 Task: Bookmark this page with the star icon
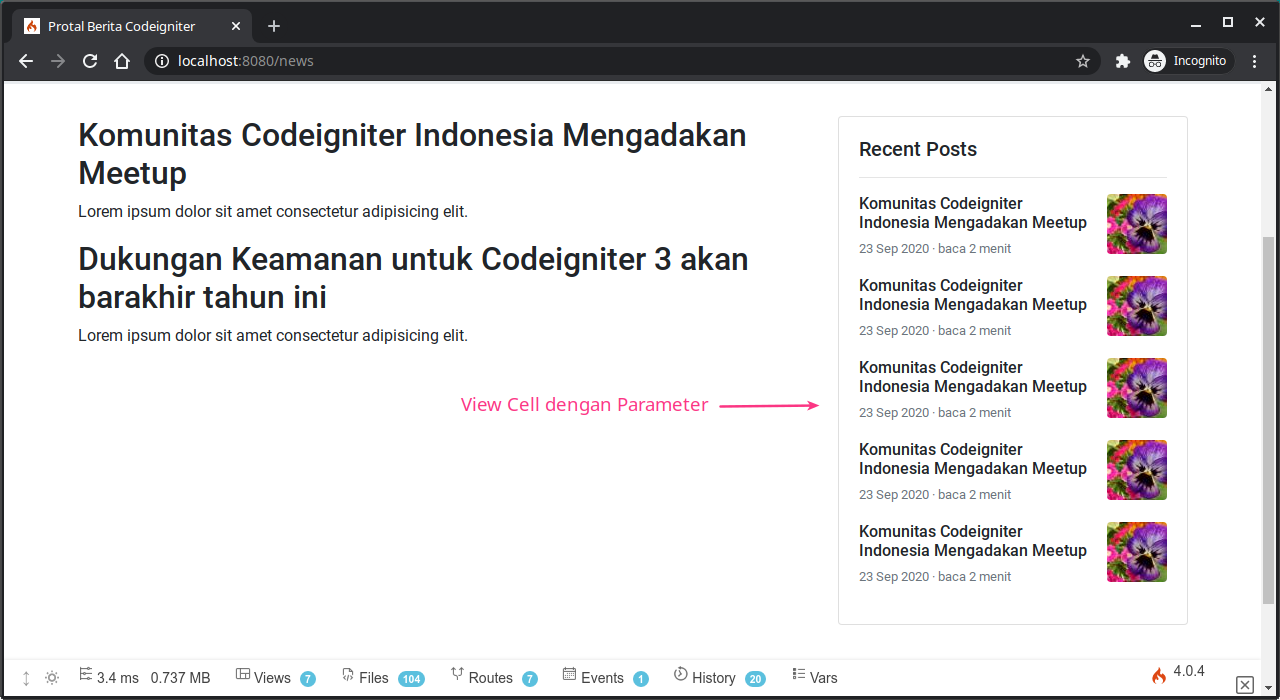(x=1083, y=61)
